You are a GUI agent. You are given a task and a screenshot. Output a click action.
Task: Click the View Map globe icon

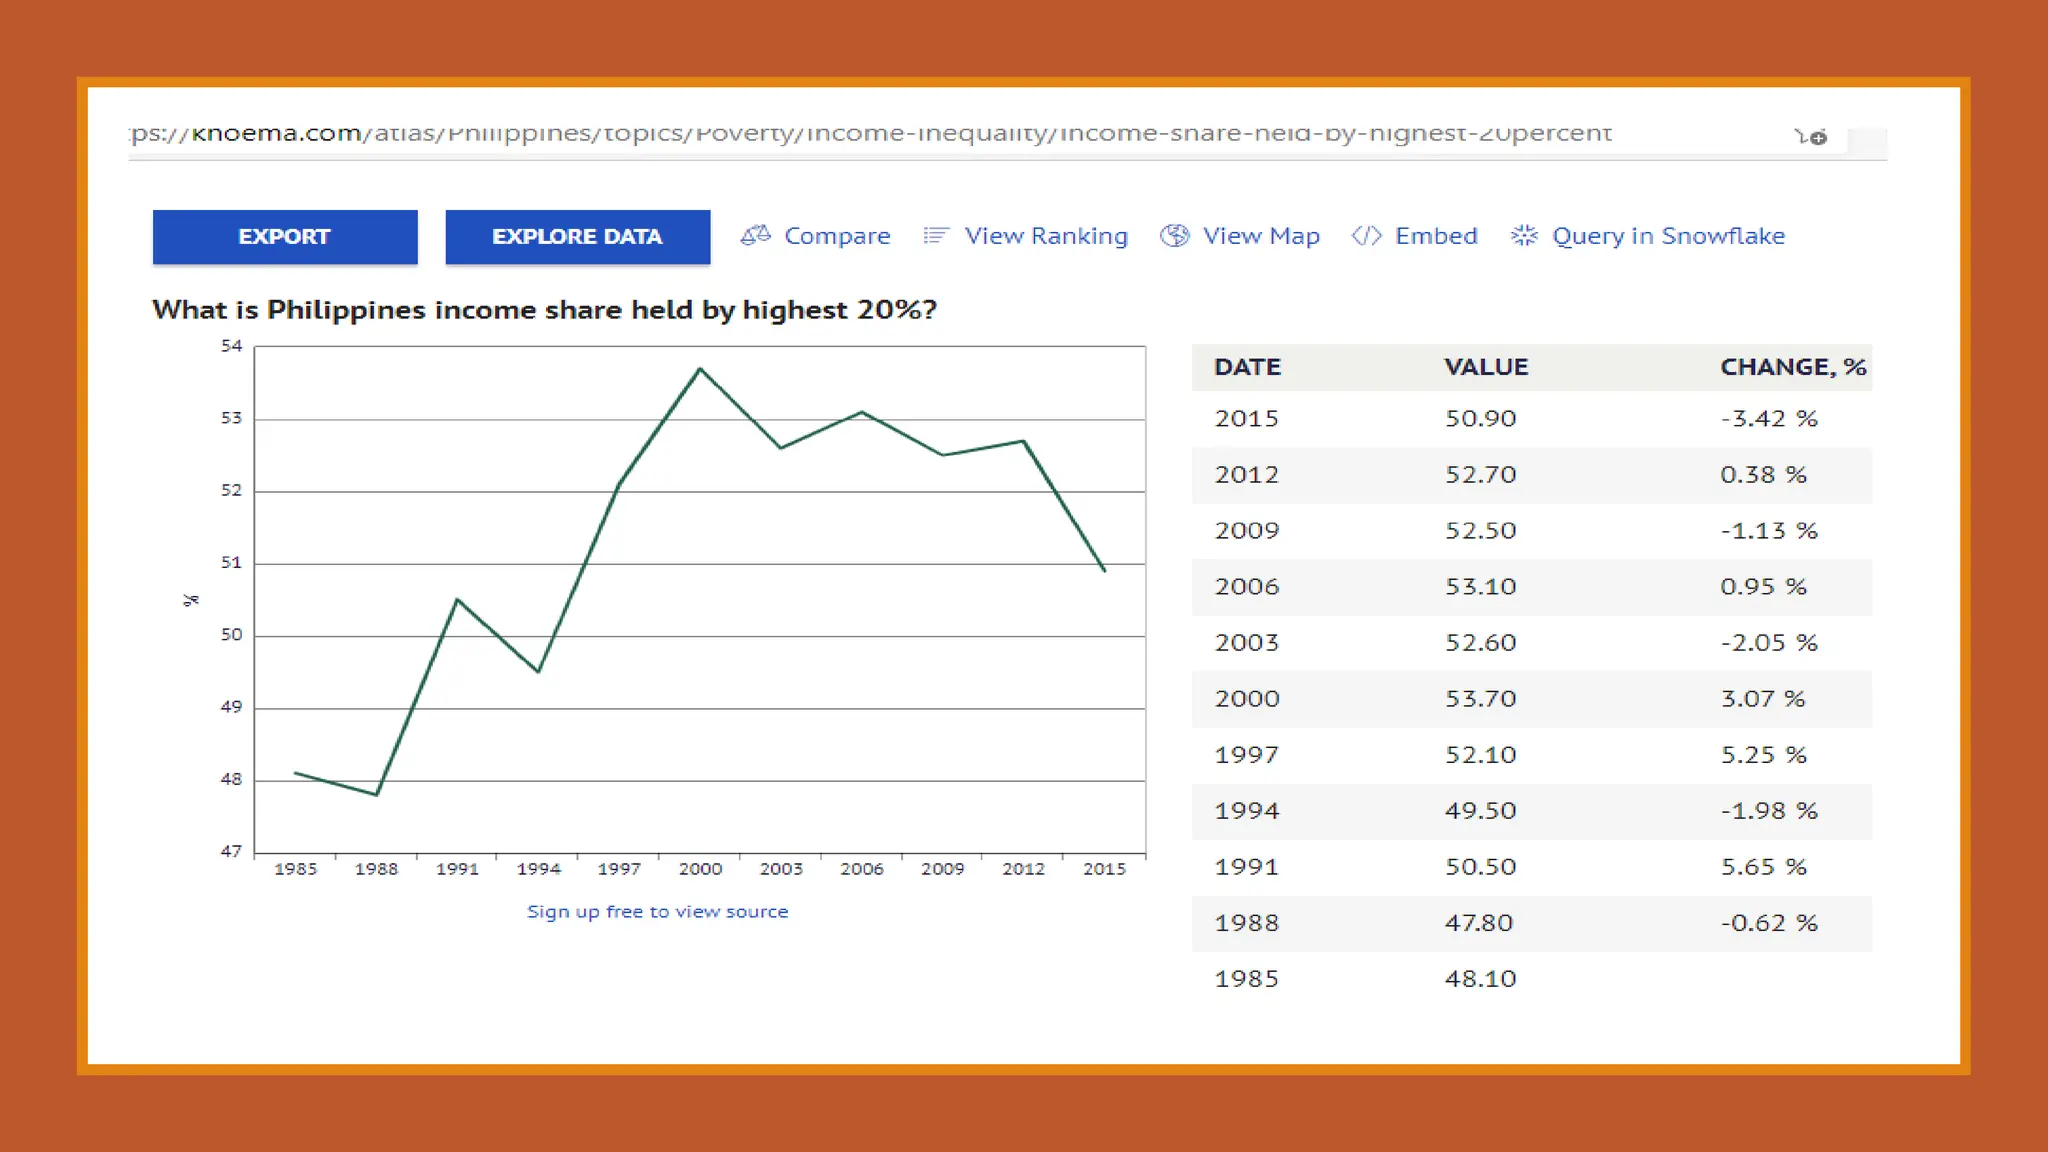pyautogui.click(x=1174, y=235)
